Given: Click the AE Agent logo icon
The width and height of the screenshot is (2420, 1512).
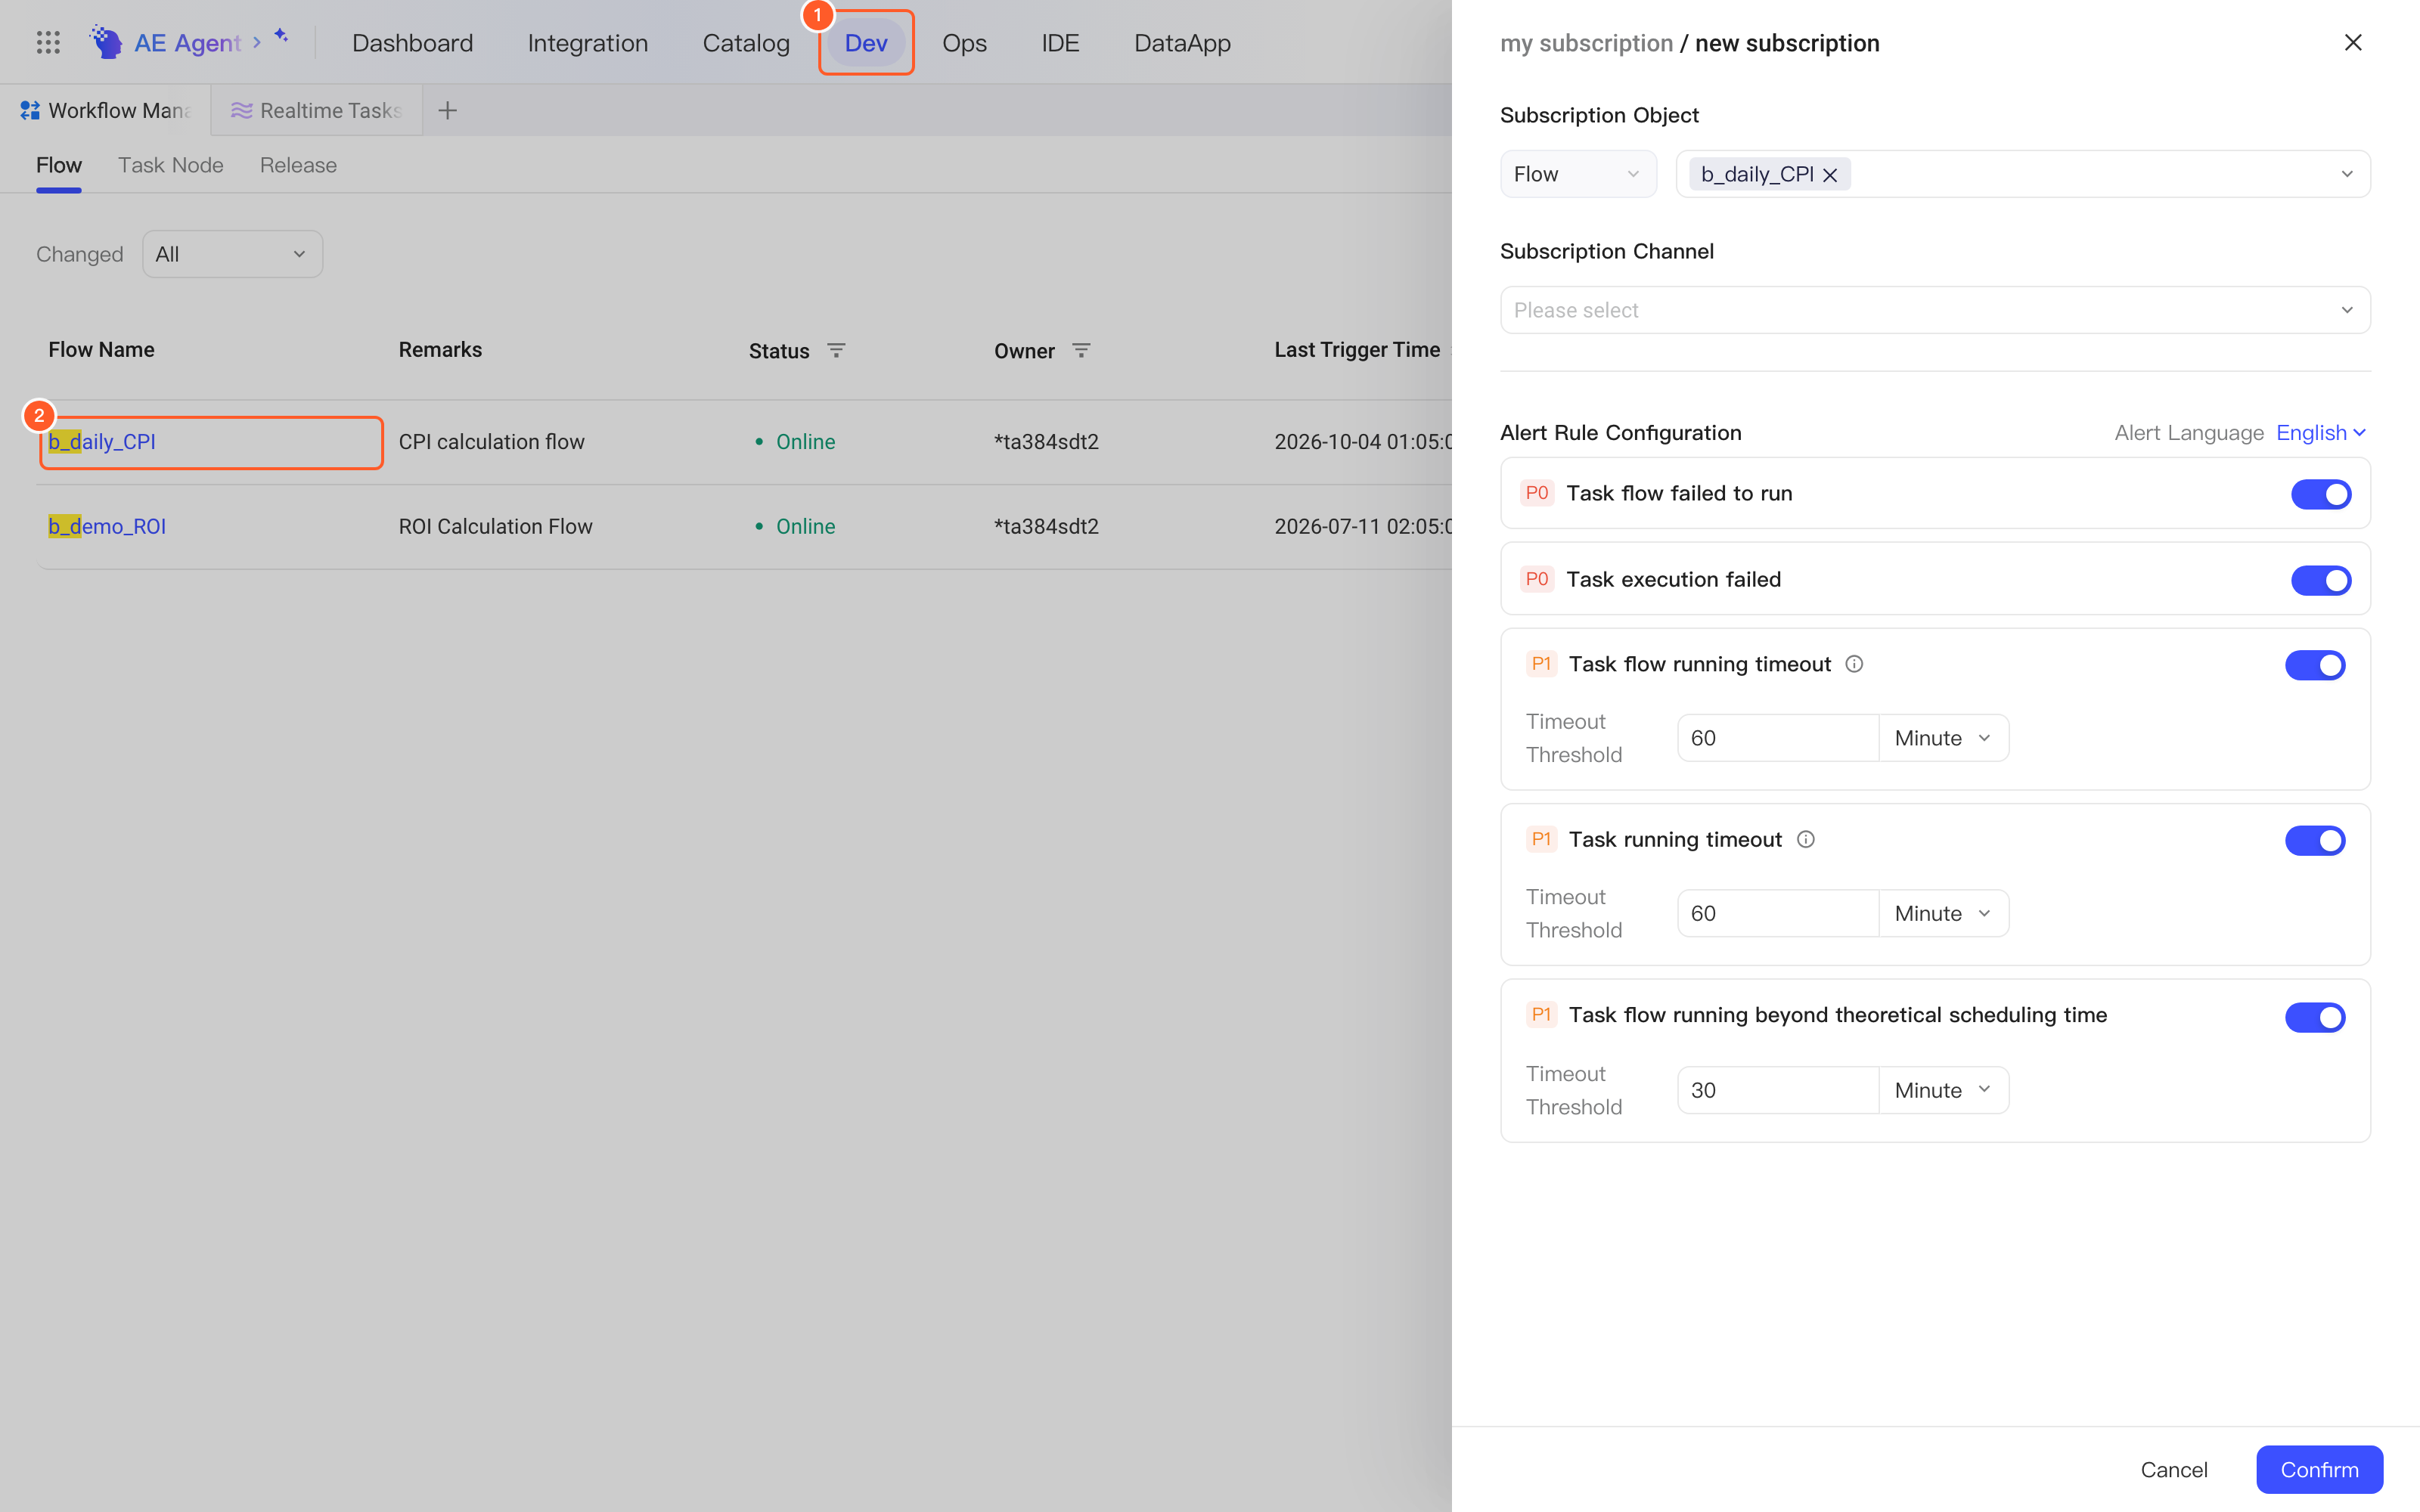Looking at the screenshot, I should [x=106, y=42].
